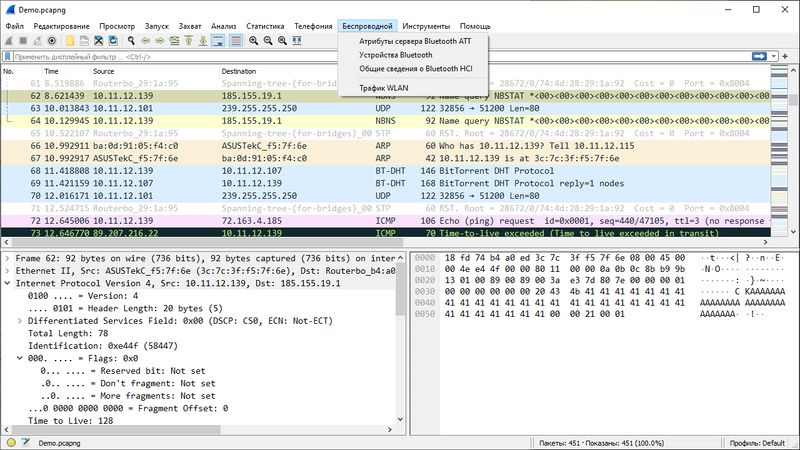Click the restart capture icon
Viewport: 800px width, 450px height.
click(37, 41)
